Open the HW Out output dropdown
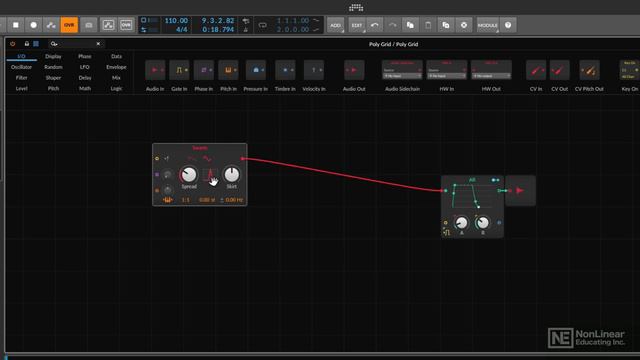Viewport: 640px width, 360px height. 491,76
